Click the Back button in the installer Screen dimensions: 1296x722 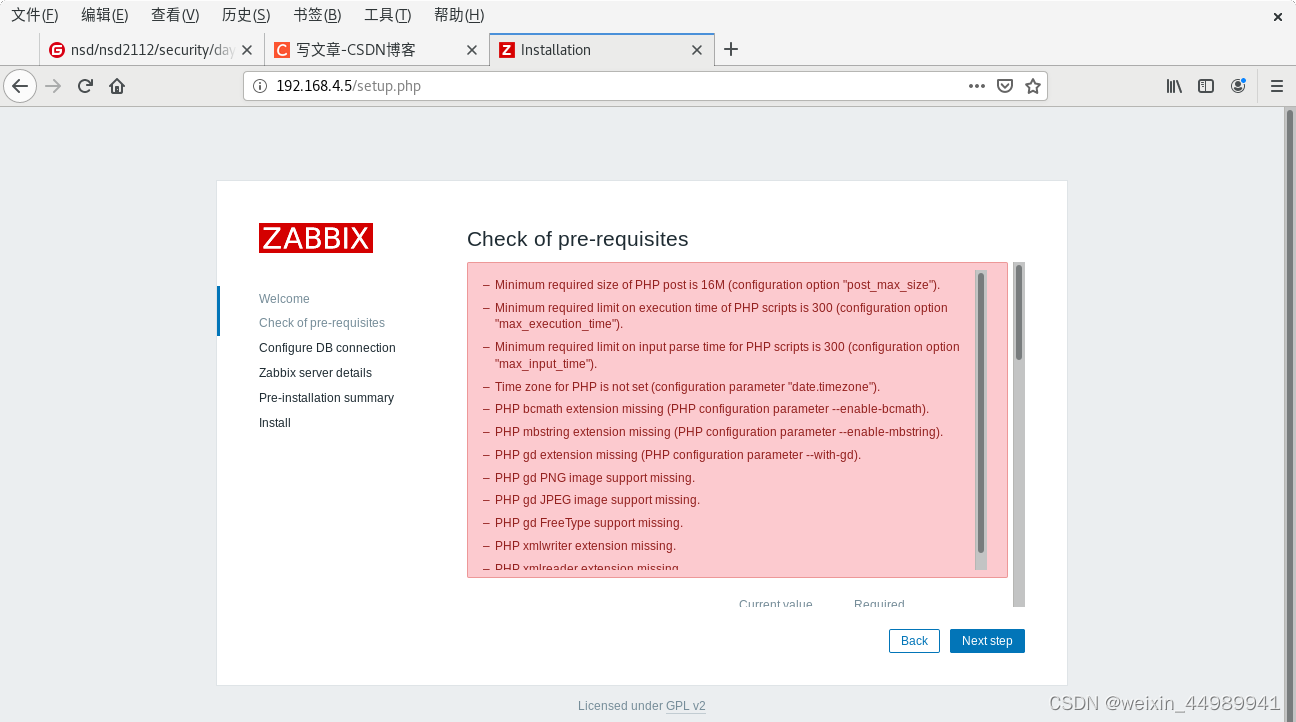coord(914,641)
